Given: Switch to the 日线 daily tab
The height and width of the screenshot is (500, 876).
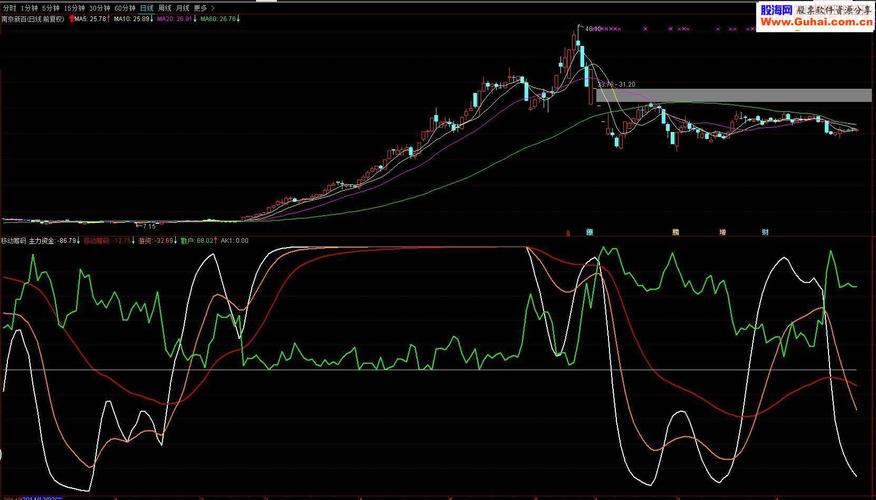Looking at the screenshot, I should click(x=146, y=8).
